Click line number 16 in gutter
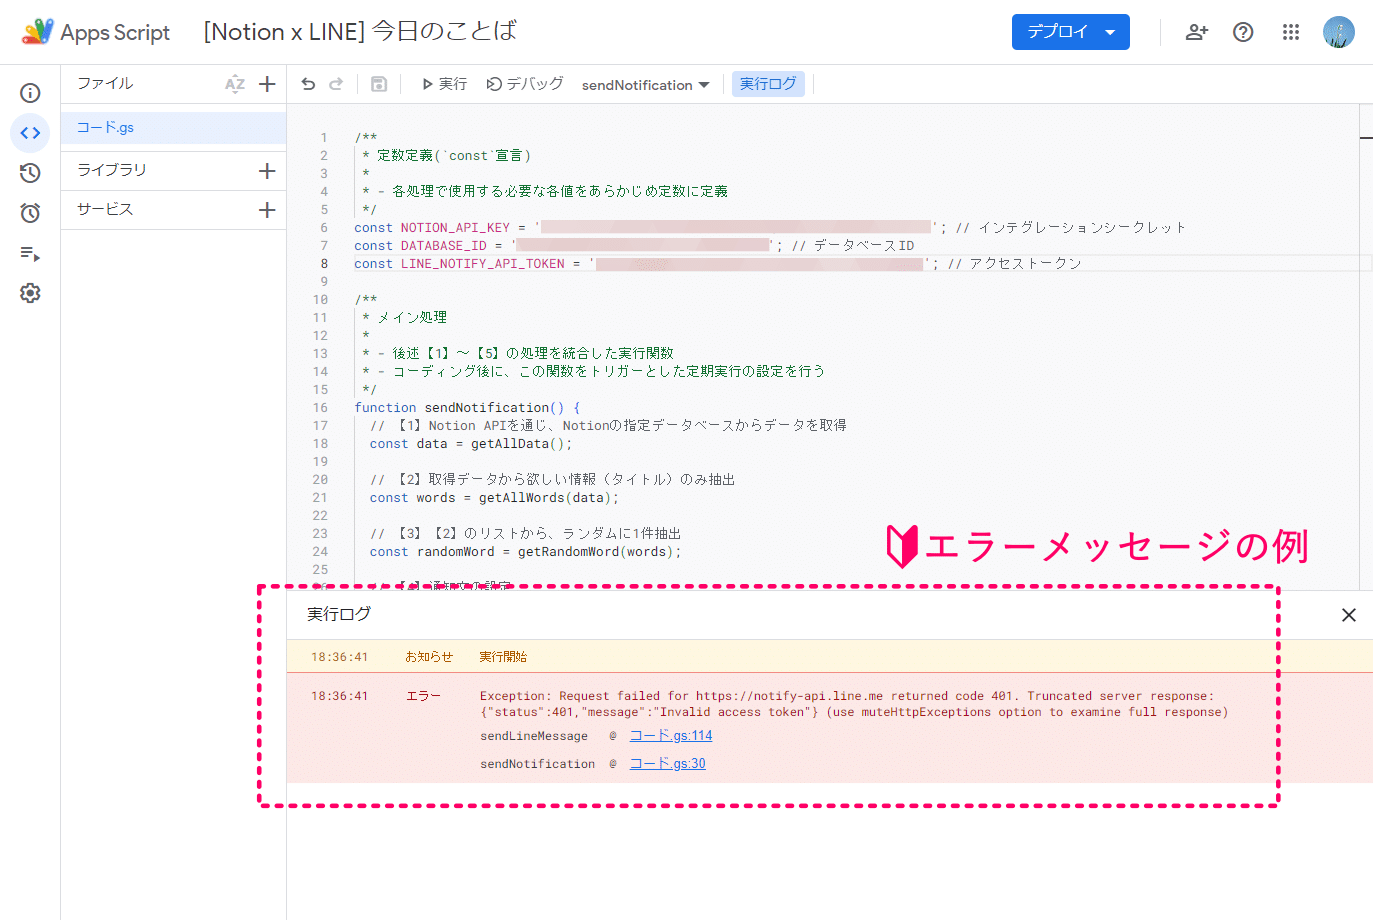 point(320,408)
